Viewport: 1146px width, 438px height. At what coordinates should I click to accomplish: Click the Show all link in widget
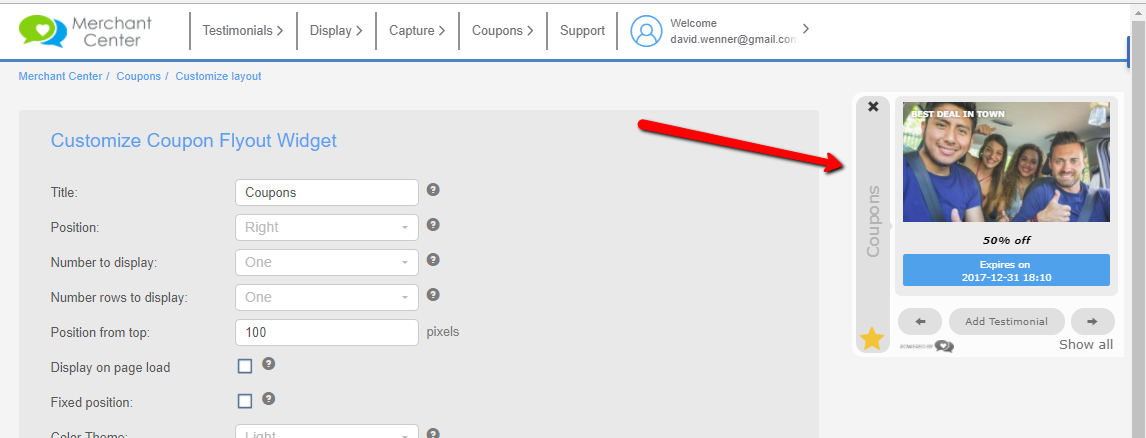[1086, 345]
